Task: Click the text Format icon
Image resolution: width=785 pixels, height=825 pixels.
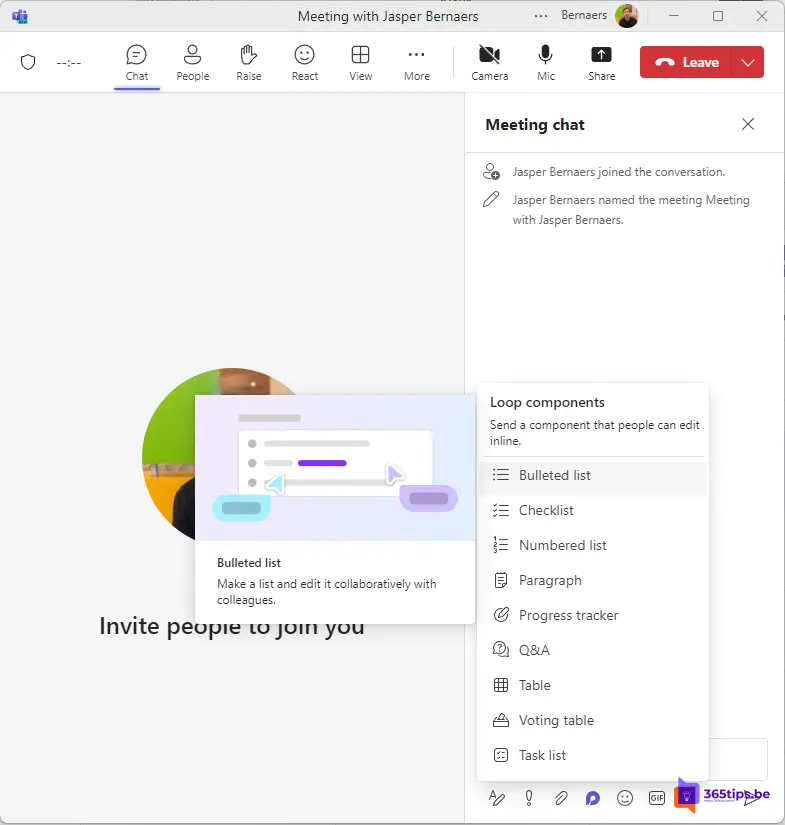Action: (x=497, y=798)
